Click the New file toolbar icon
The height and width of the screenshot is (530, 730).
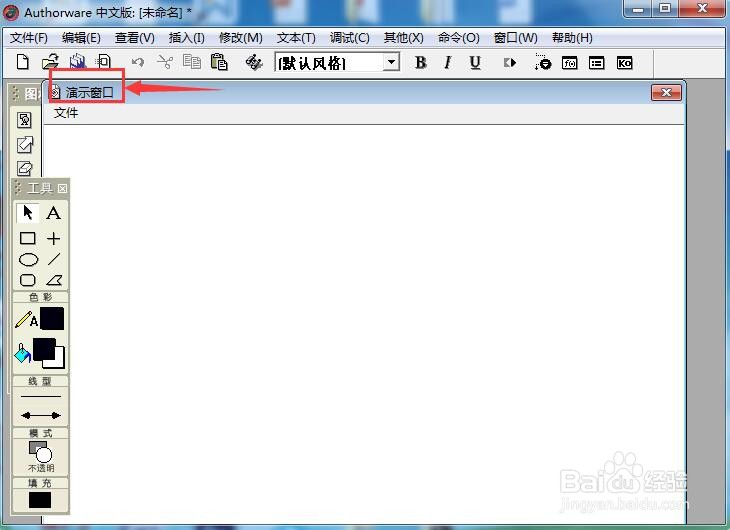pyautogui.click(x=22, y=62)
